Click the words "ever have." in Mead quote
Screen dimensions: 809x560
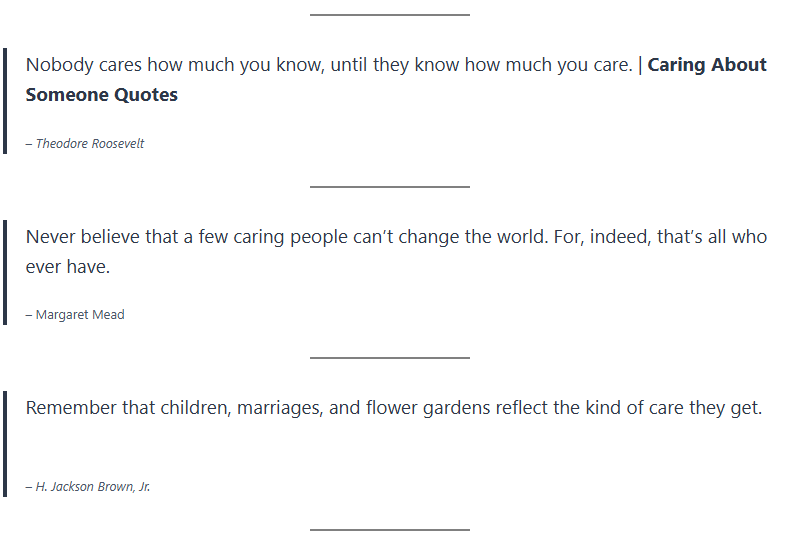(68, 267)
